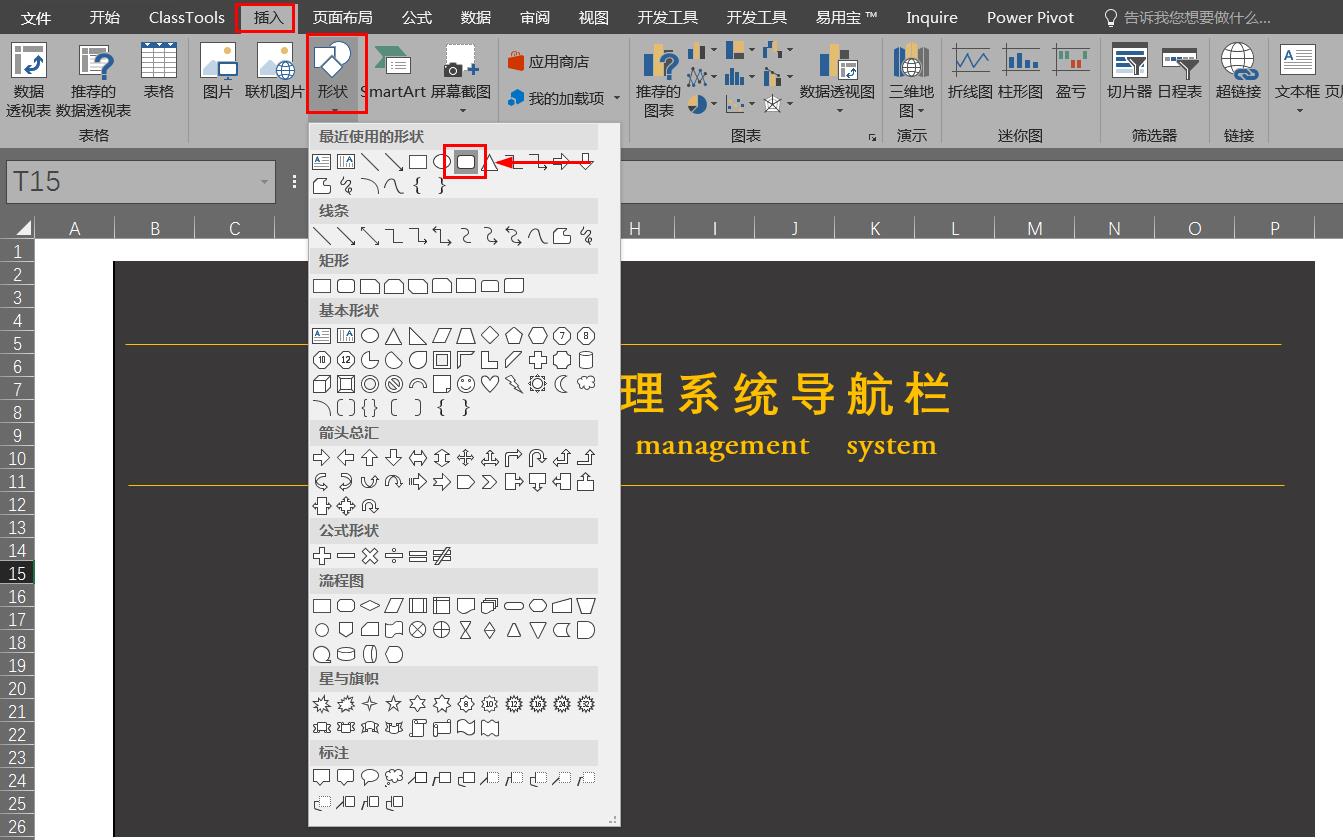Click the Name Box showing T15
This screenshot has height=840, width=1343.
[x=140, y=182]
